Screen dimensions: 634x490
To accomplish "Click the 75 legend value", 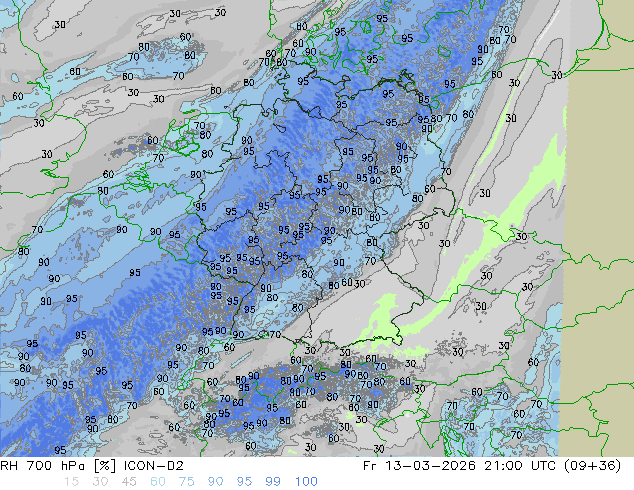I will pos(186,482).
